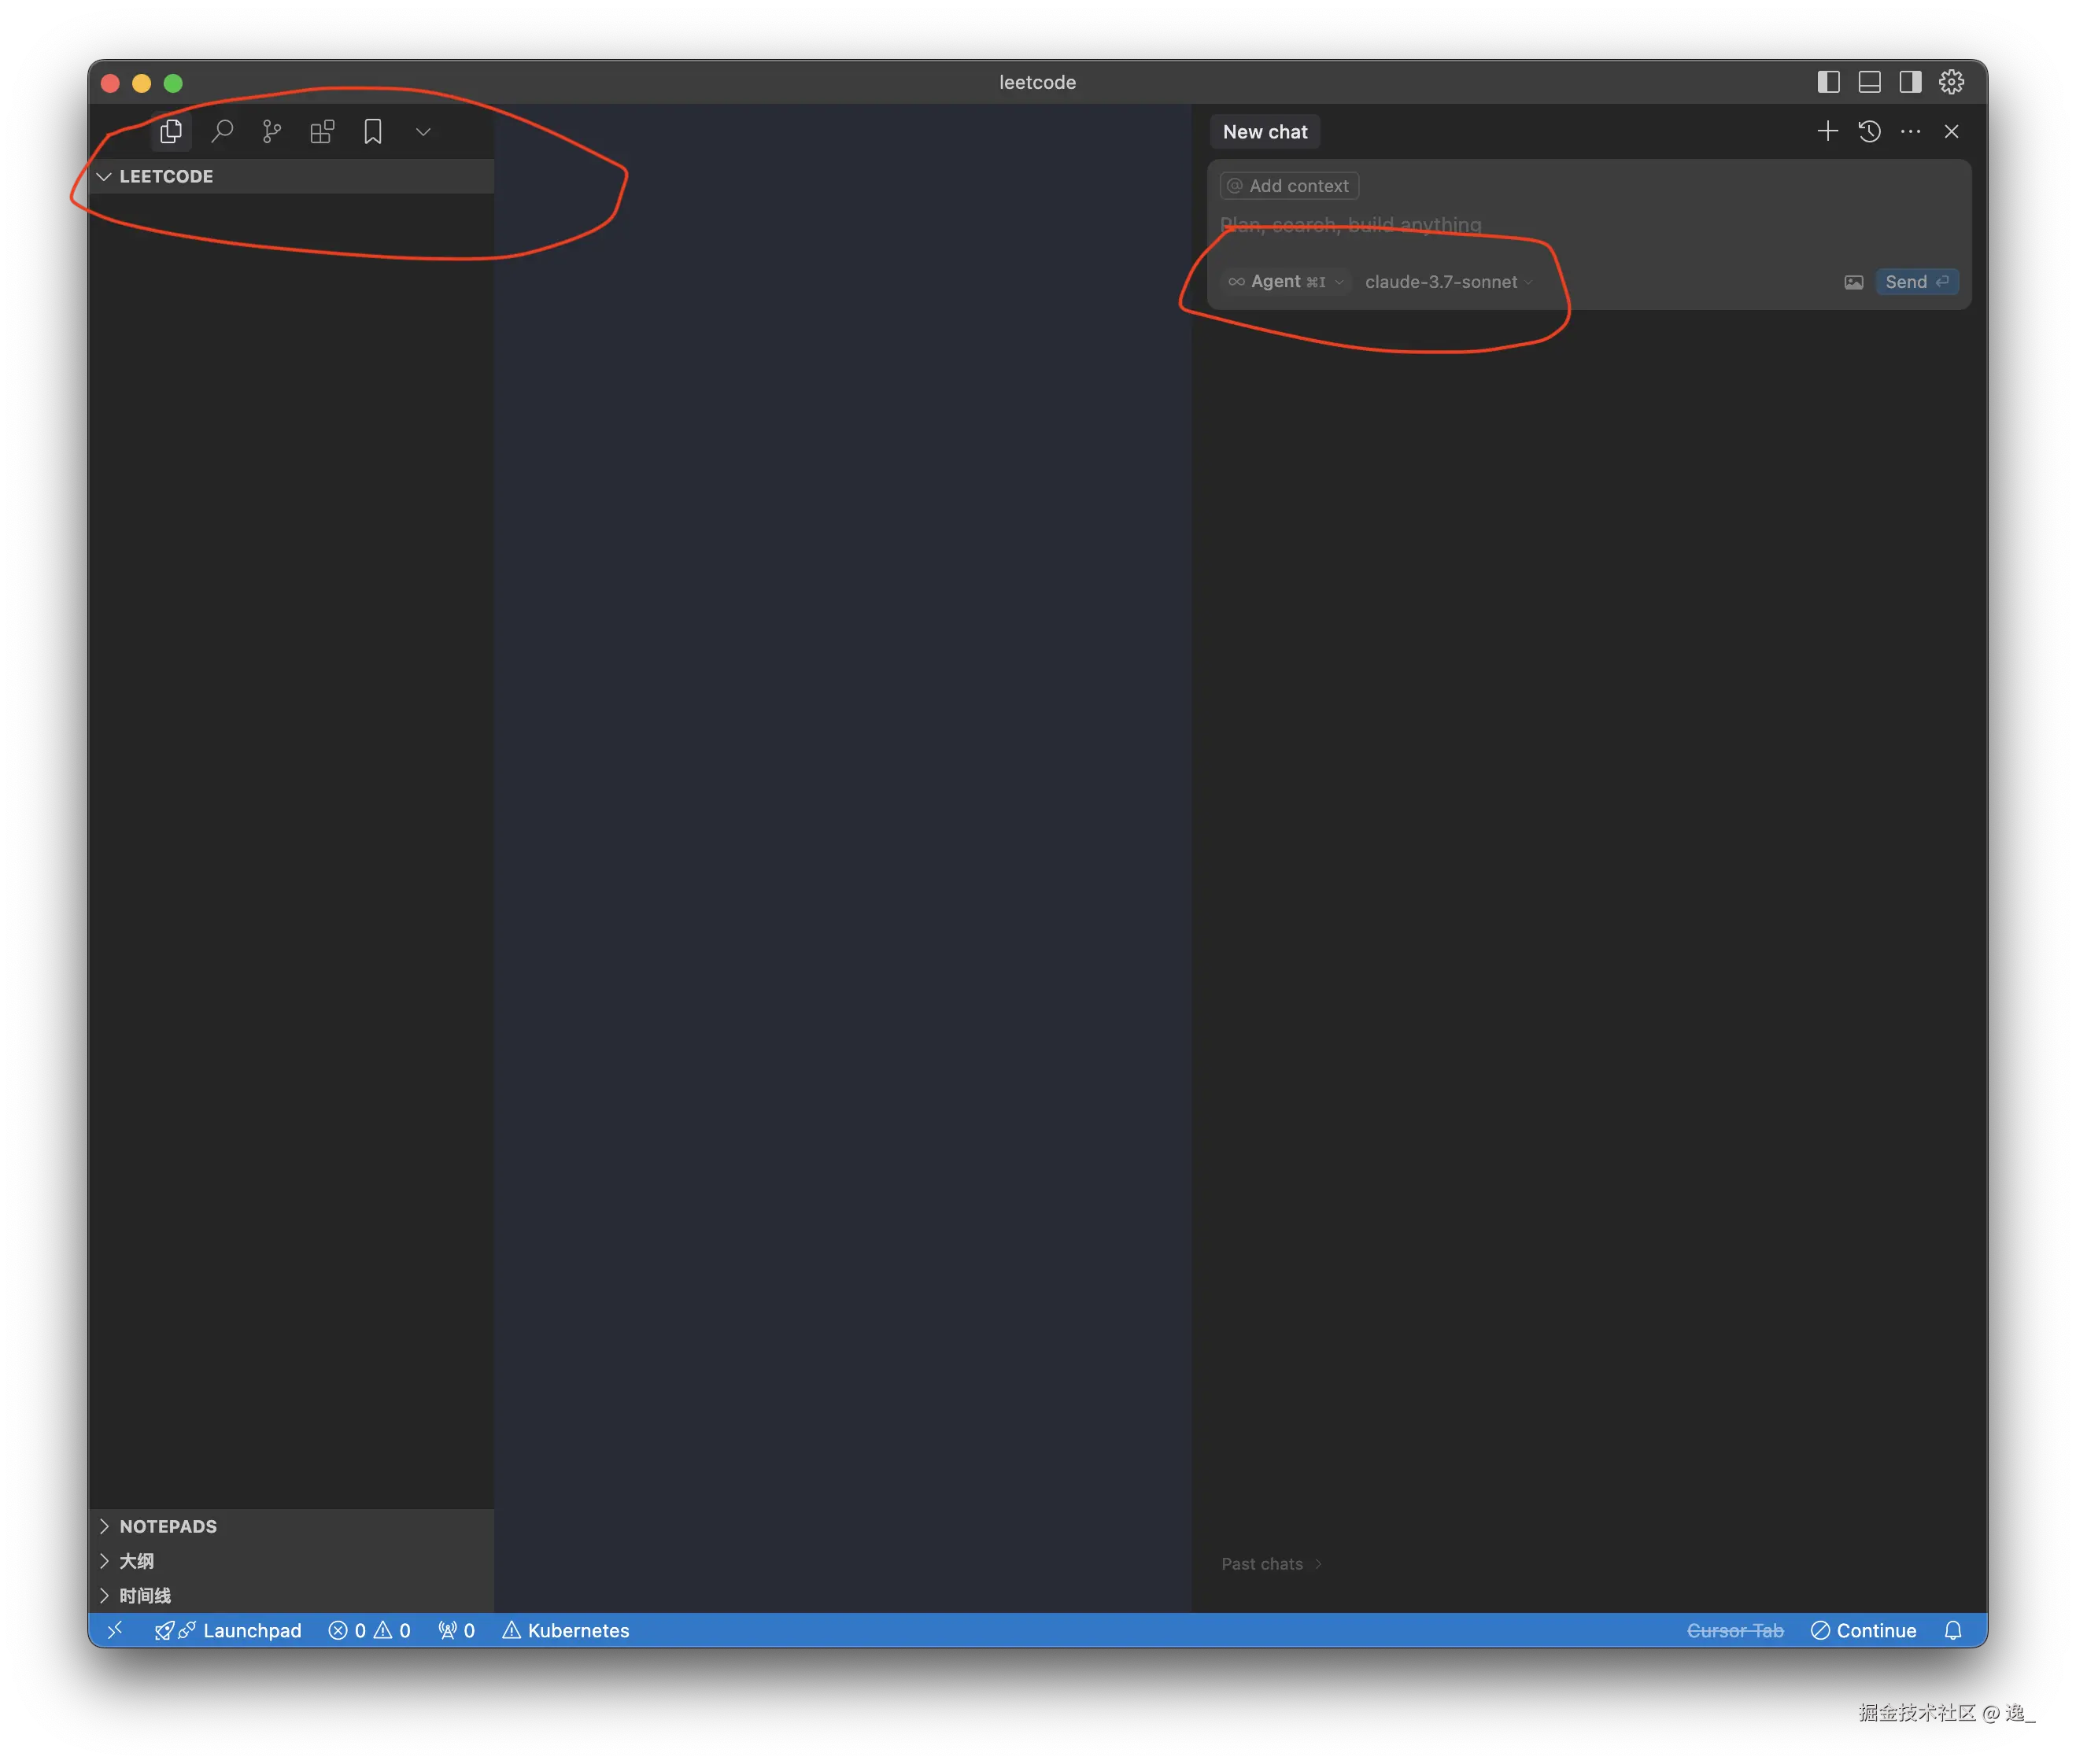Open the Agent mode dropdown
This screenshot has width=2076, height=1764.
coord(1286,282)
